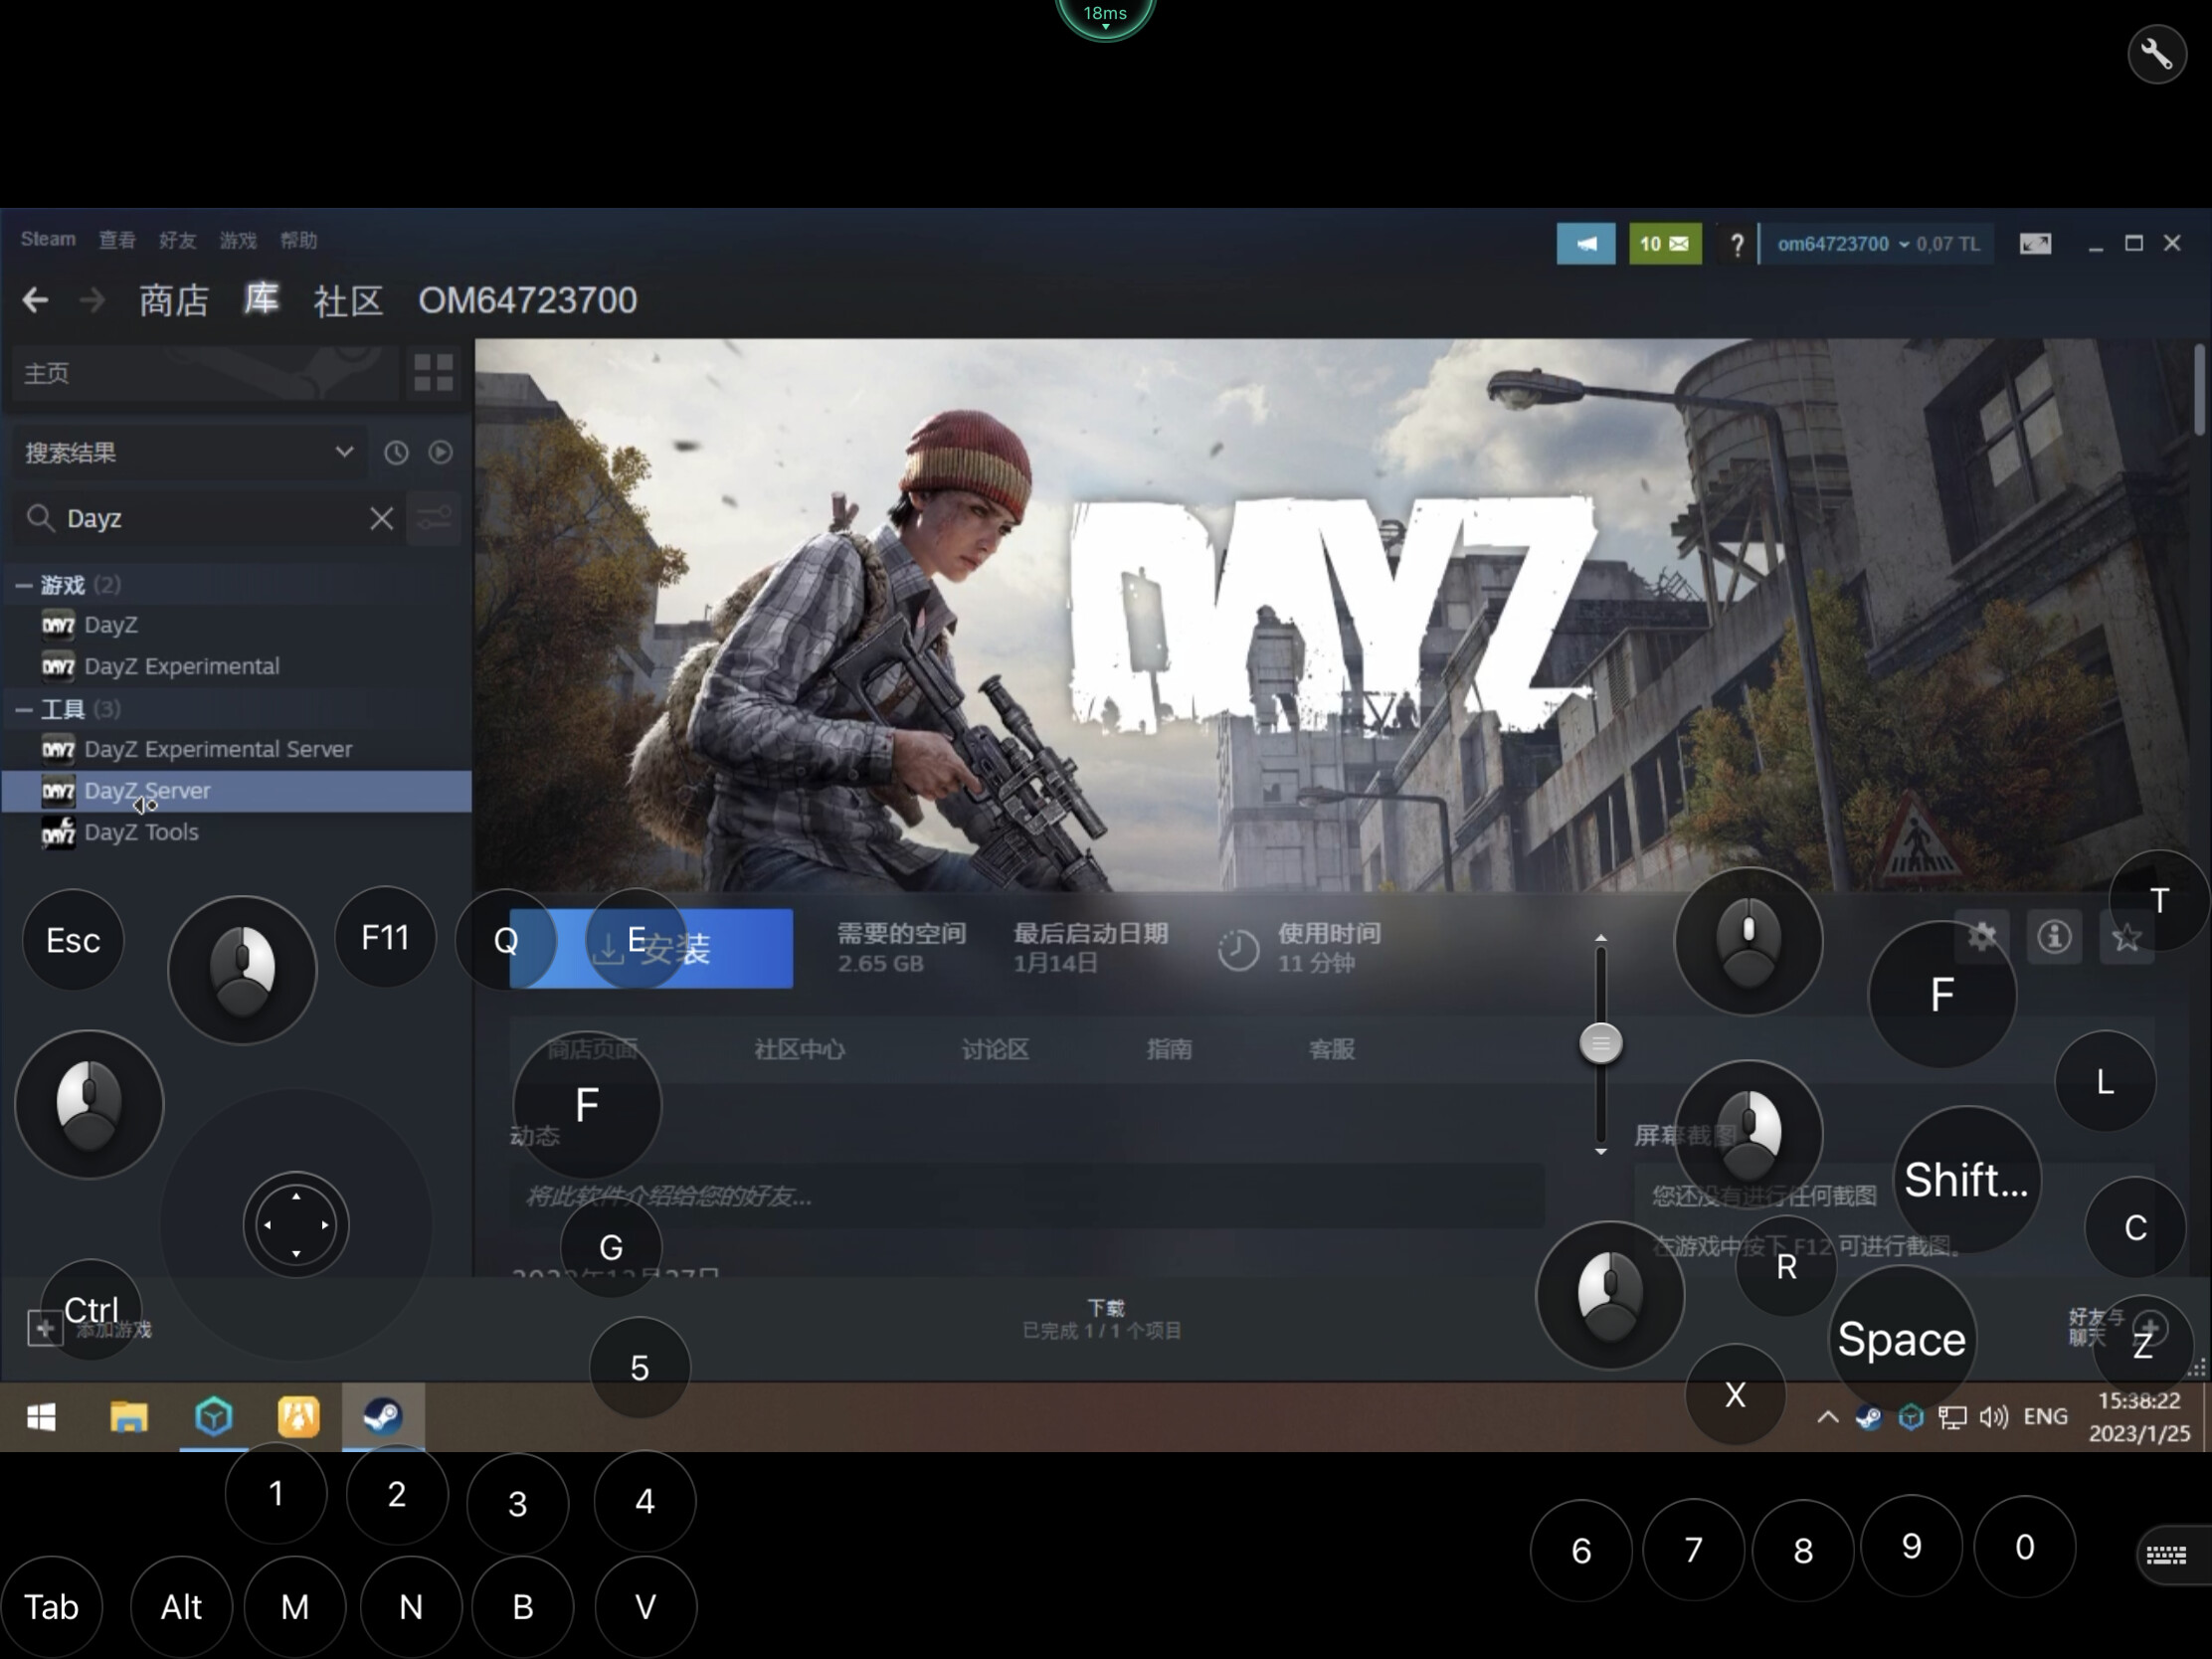Screen dimensions: 2212x1659
Task: Tap the scroll-wheel mouse overlay button
Action: tap(1748, 941)
